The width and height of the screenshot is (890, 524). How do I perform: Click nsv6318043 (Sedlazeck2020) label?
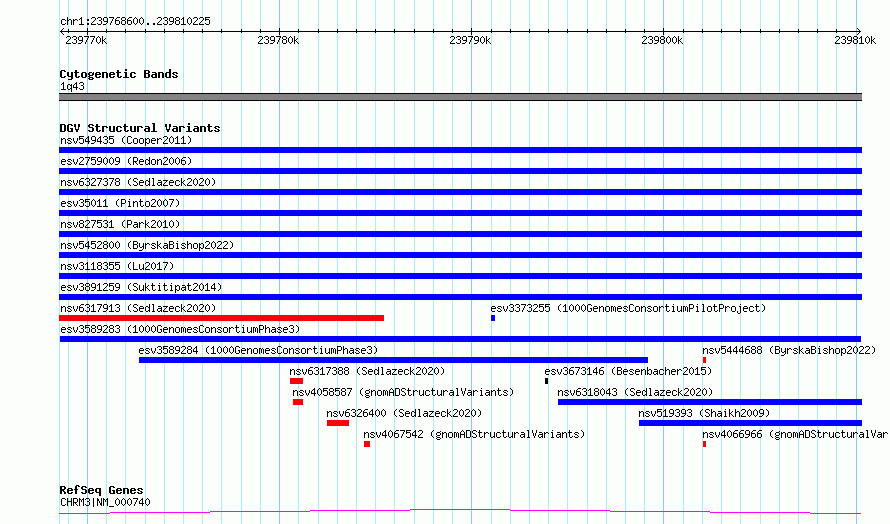point(635,392)
